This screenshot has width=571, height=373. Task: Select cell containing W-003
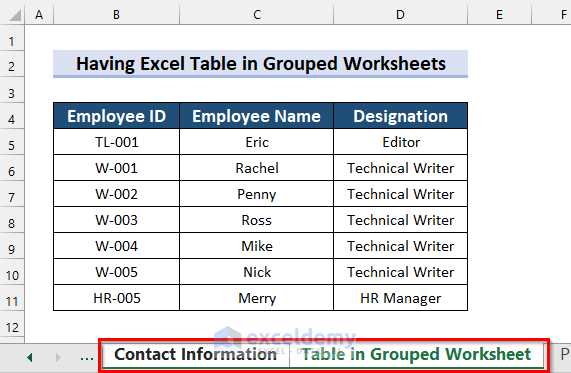click(117, 220)
